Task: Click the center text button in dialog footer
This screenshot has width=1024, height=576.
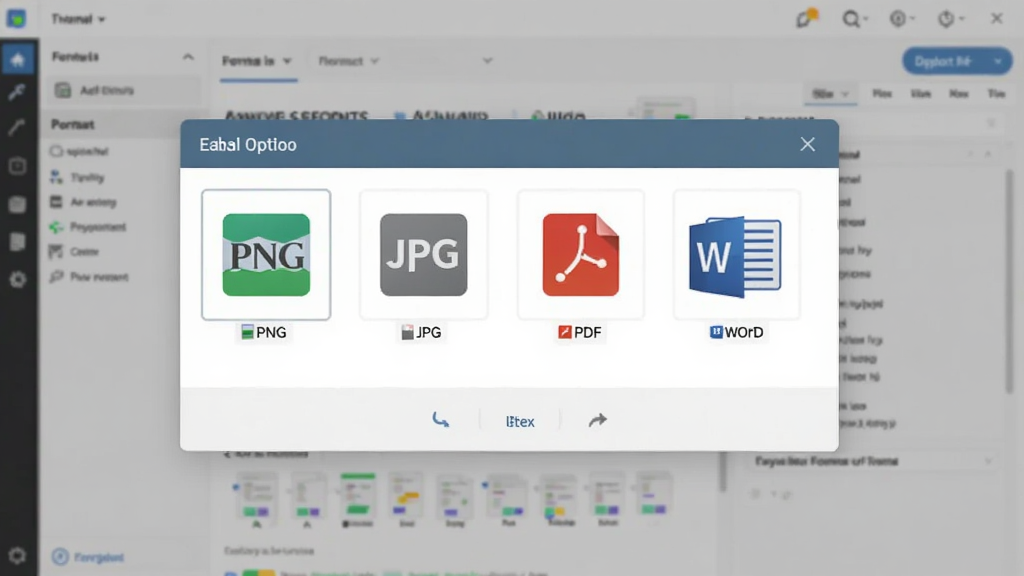Action: coord(520,422)
